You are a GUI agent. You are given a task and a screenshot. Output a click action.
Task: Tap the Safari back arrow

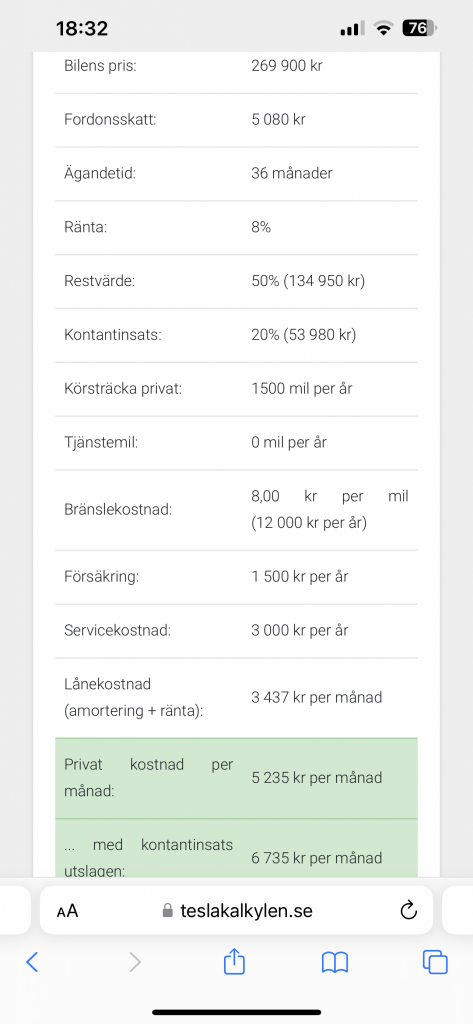point(32,962)
